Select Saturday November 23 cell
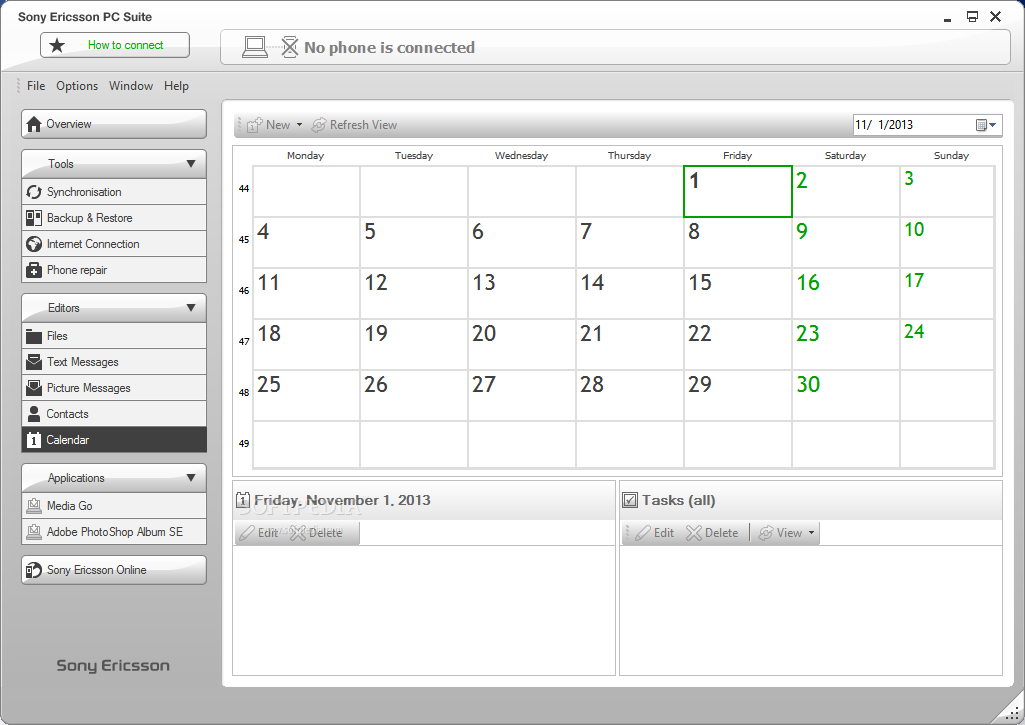This screenshot has width=1025, height=725. click(x=846, y=345)
